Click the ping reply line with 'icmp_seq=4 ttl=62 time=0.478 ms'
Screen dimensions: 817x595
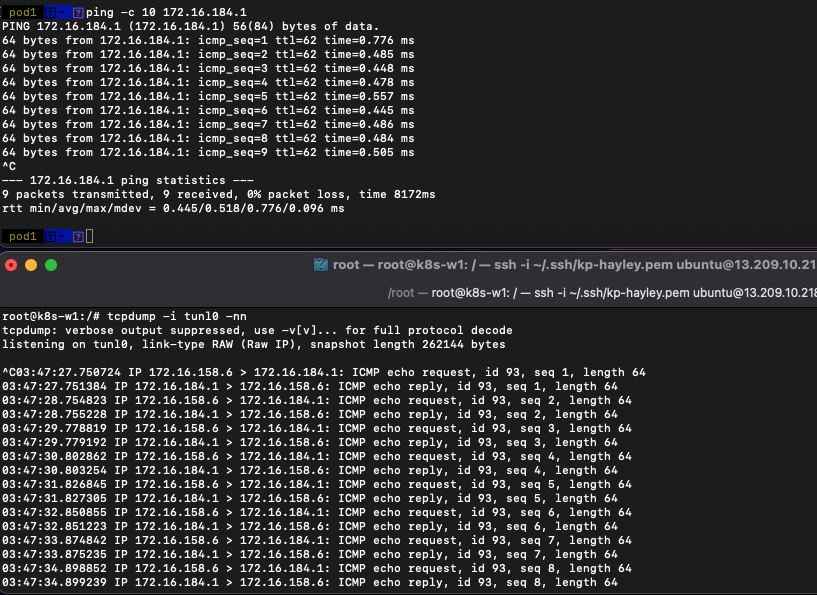pos(208,82)
